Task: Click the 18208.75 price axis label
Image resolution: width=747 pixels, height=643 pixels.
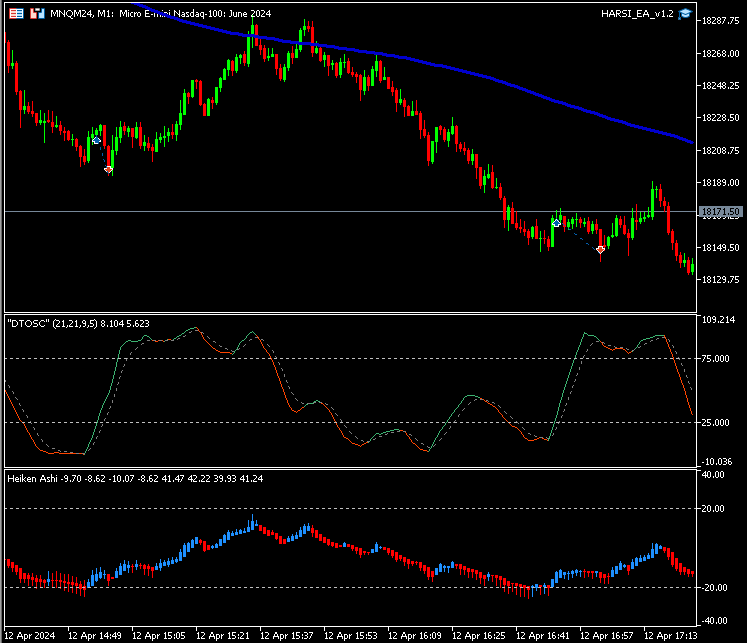Action: (x=721, y=151)
